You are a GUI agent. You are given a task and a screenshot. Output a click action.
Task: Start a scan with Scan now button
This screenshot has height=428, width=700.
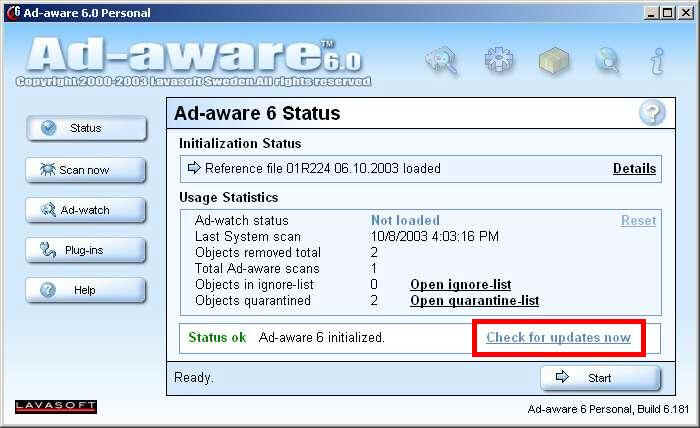[x=86, y=170]
